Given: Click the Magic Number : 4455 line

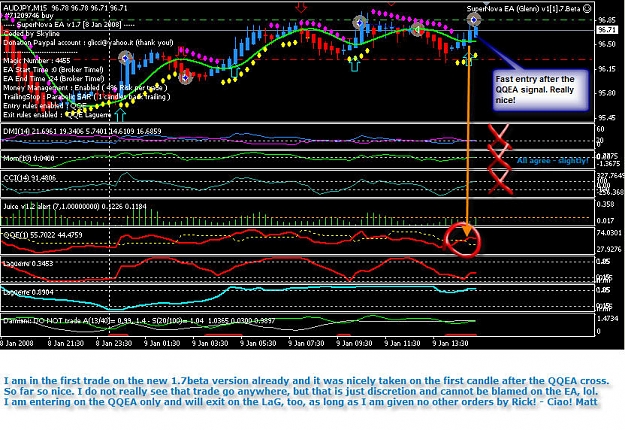Looking at the screenshot, I should pos(37,61).
